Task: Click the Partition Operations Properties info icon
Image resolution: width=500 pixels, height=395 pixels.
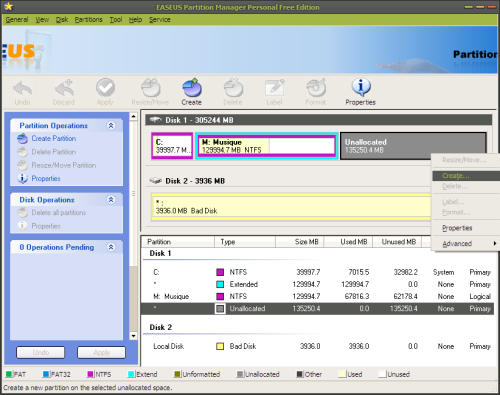Action: click(22, 179)
